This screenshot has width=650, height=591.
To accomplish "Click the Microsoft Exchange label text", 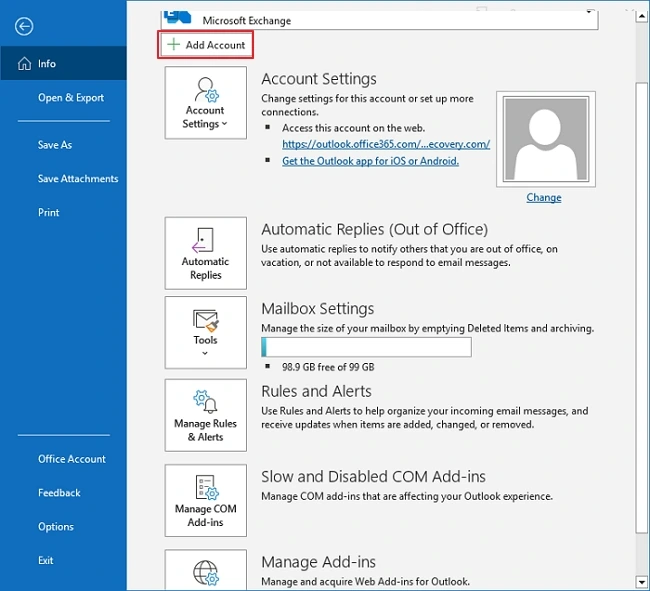I will (x=247, y=21).
